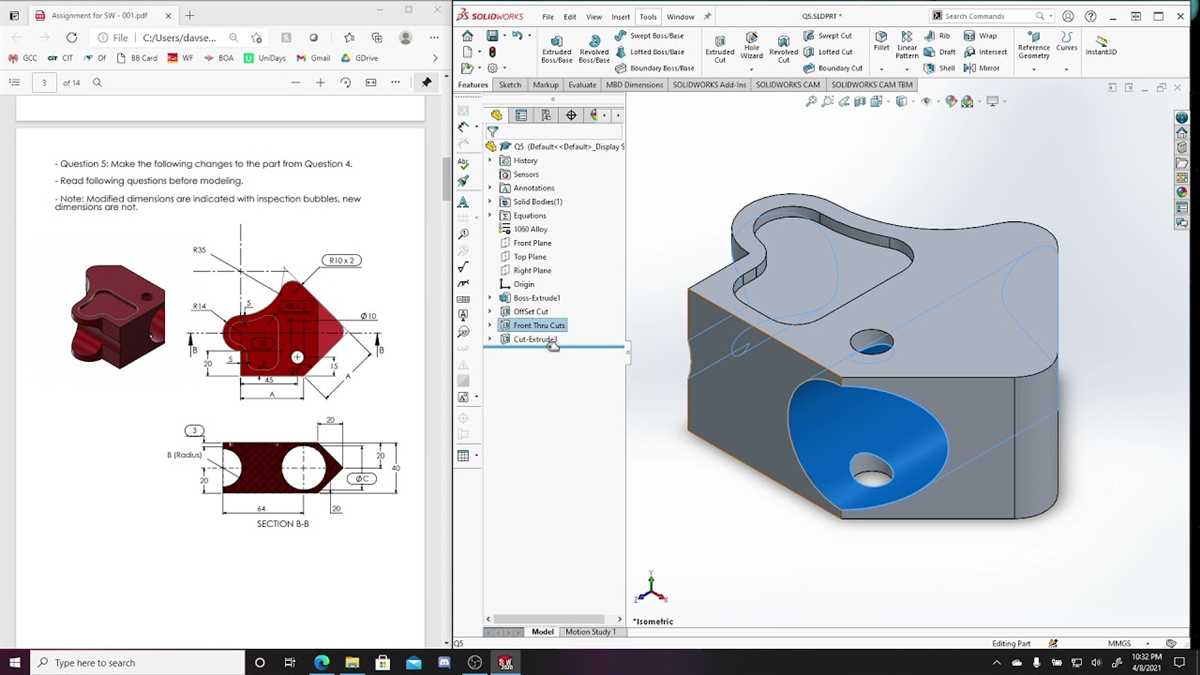The height and width of the screenshot is (675, 1200).
Task: Expand the Solid Bodies(1) folder
Action: pyautogui.click(x=490, y=202)
